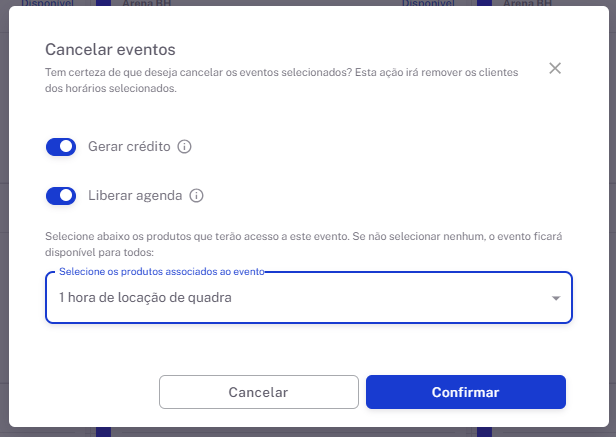Click the Liberar agenda label text
The height and width of the screenshot is (437, 616).
[x=135, y=196]
